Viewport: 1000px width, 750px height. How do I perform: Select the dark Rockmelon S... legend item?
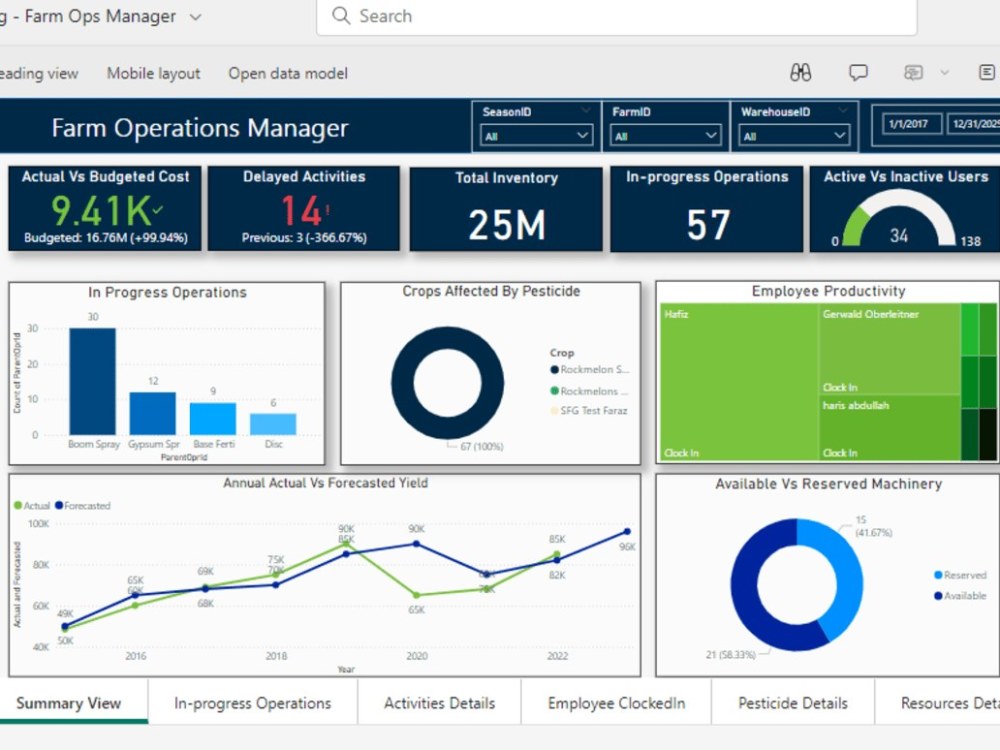(590, 369)
